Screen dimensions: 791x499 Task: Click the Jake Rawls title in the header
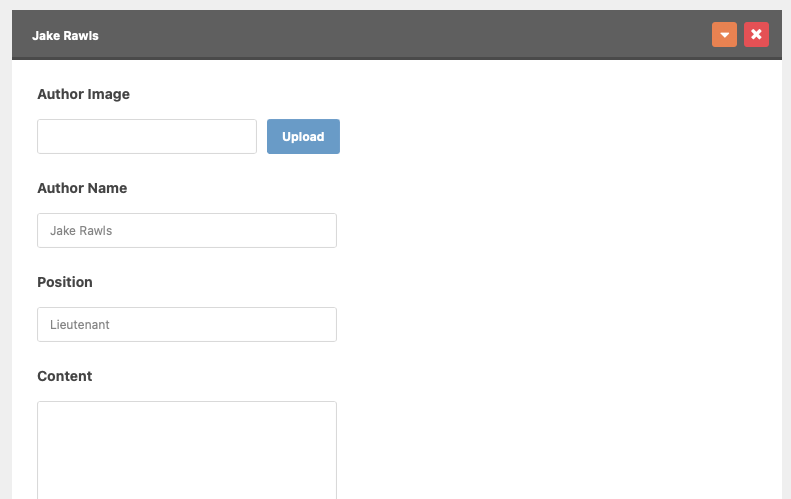tap(65, 36)
